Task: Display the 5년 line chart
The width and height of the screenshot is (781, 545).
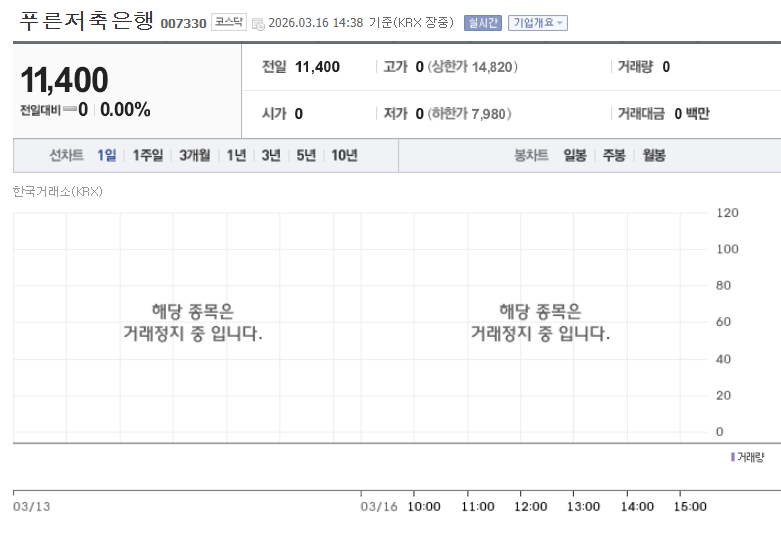Action: pyautogui.click(x=306, y=155)
